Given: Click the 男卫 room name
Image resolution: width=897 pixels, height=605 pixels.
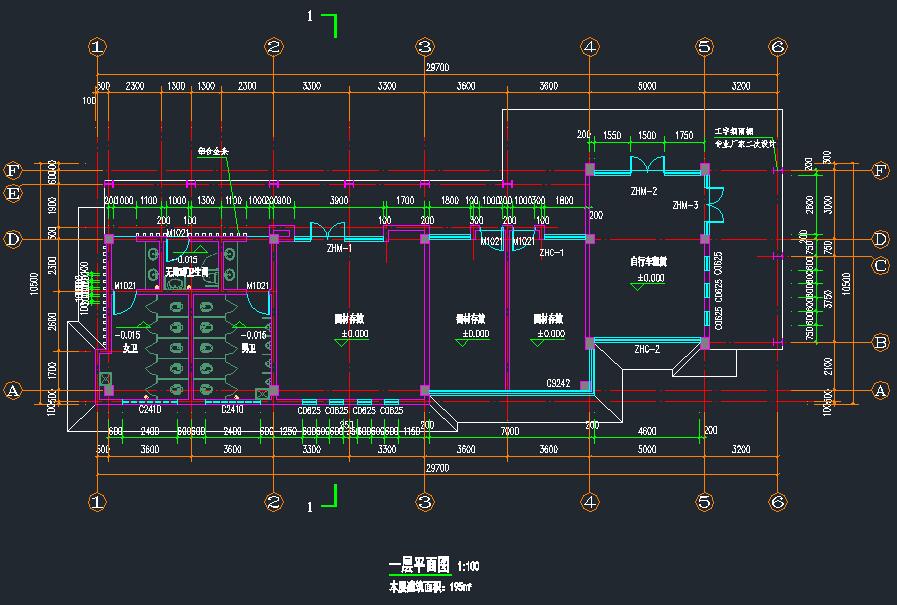Looking at the screenshot, I should [248, 348].
